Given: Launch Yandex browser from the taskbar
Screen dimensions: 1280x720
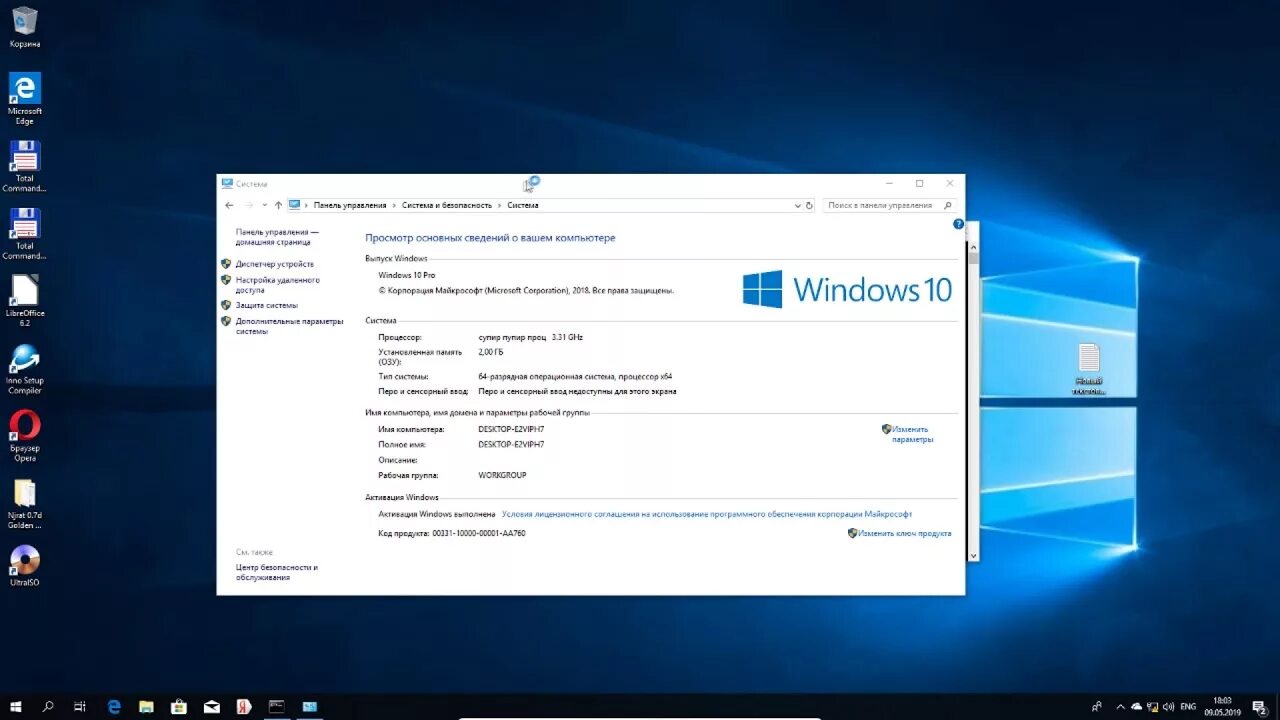Looking at the screenshot, I should pyautogui.click(x=243, y=706).
